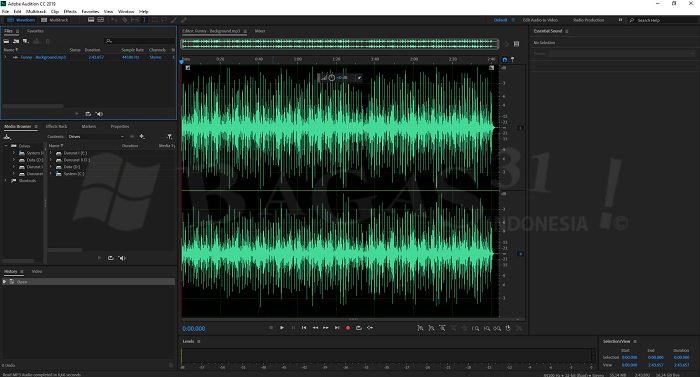Pin the HUD gain control
Image resolution: width=700 pixels, height=377 pixels.
[x=359, y=78]
